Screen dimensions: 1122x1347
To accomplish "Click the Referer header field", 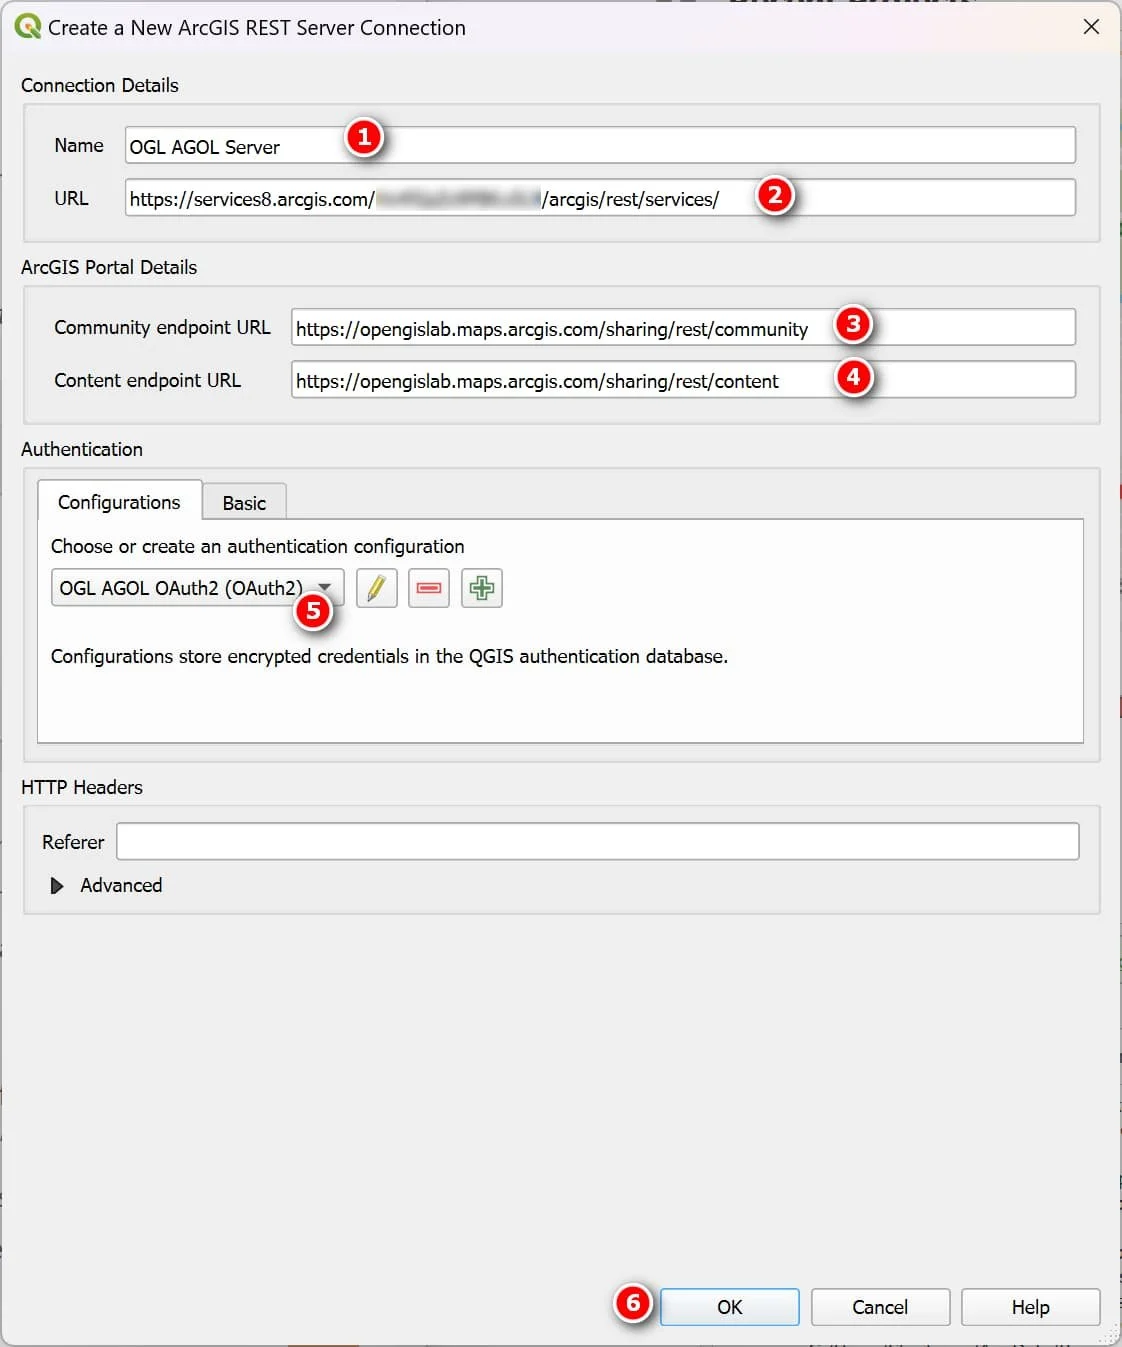I will 597,841.
